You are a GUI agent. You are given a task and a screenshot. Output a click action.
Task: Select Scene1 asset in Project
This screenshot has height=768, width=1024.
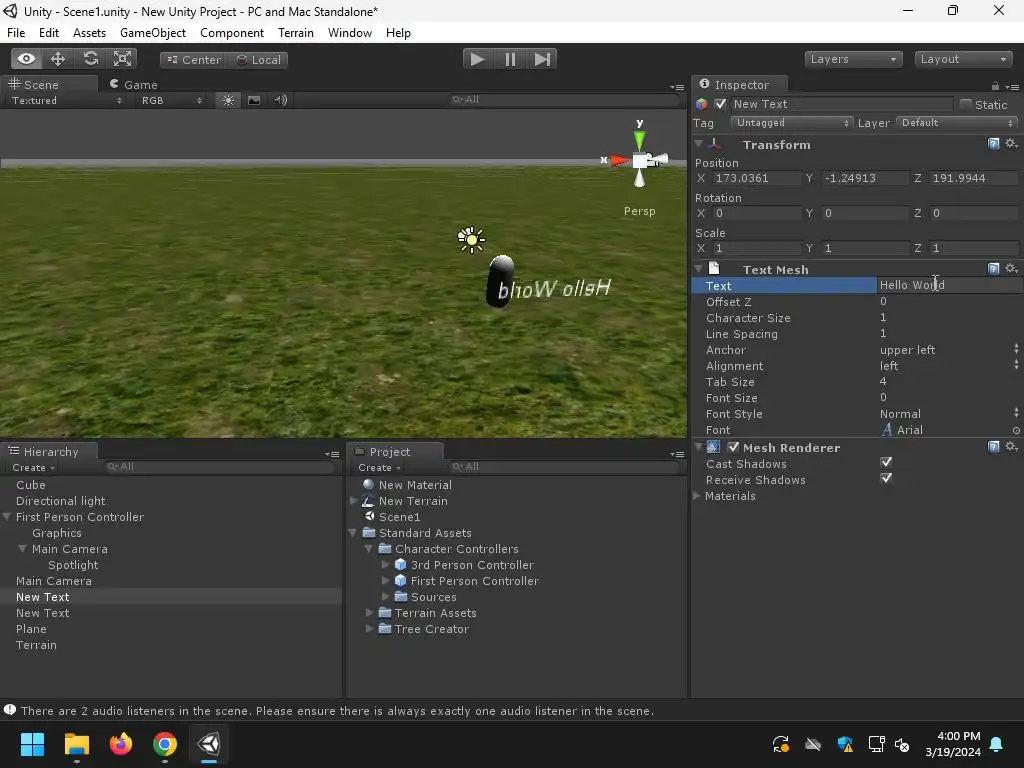[400, 517]
